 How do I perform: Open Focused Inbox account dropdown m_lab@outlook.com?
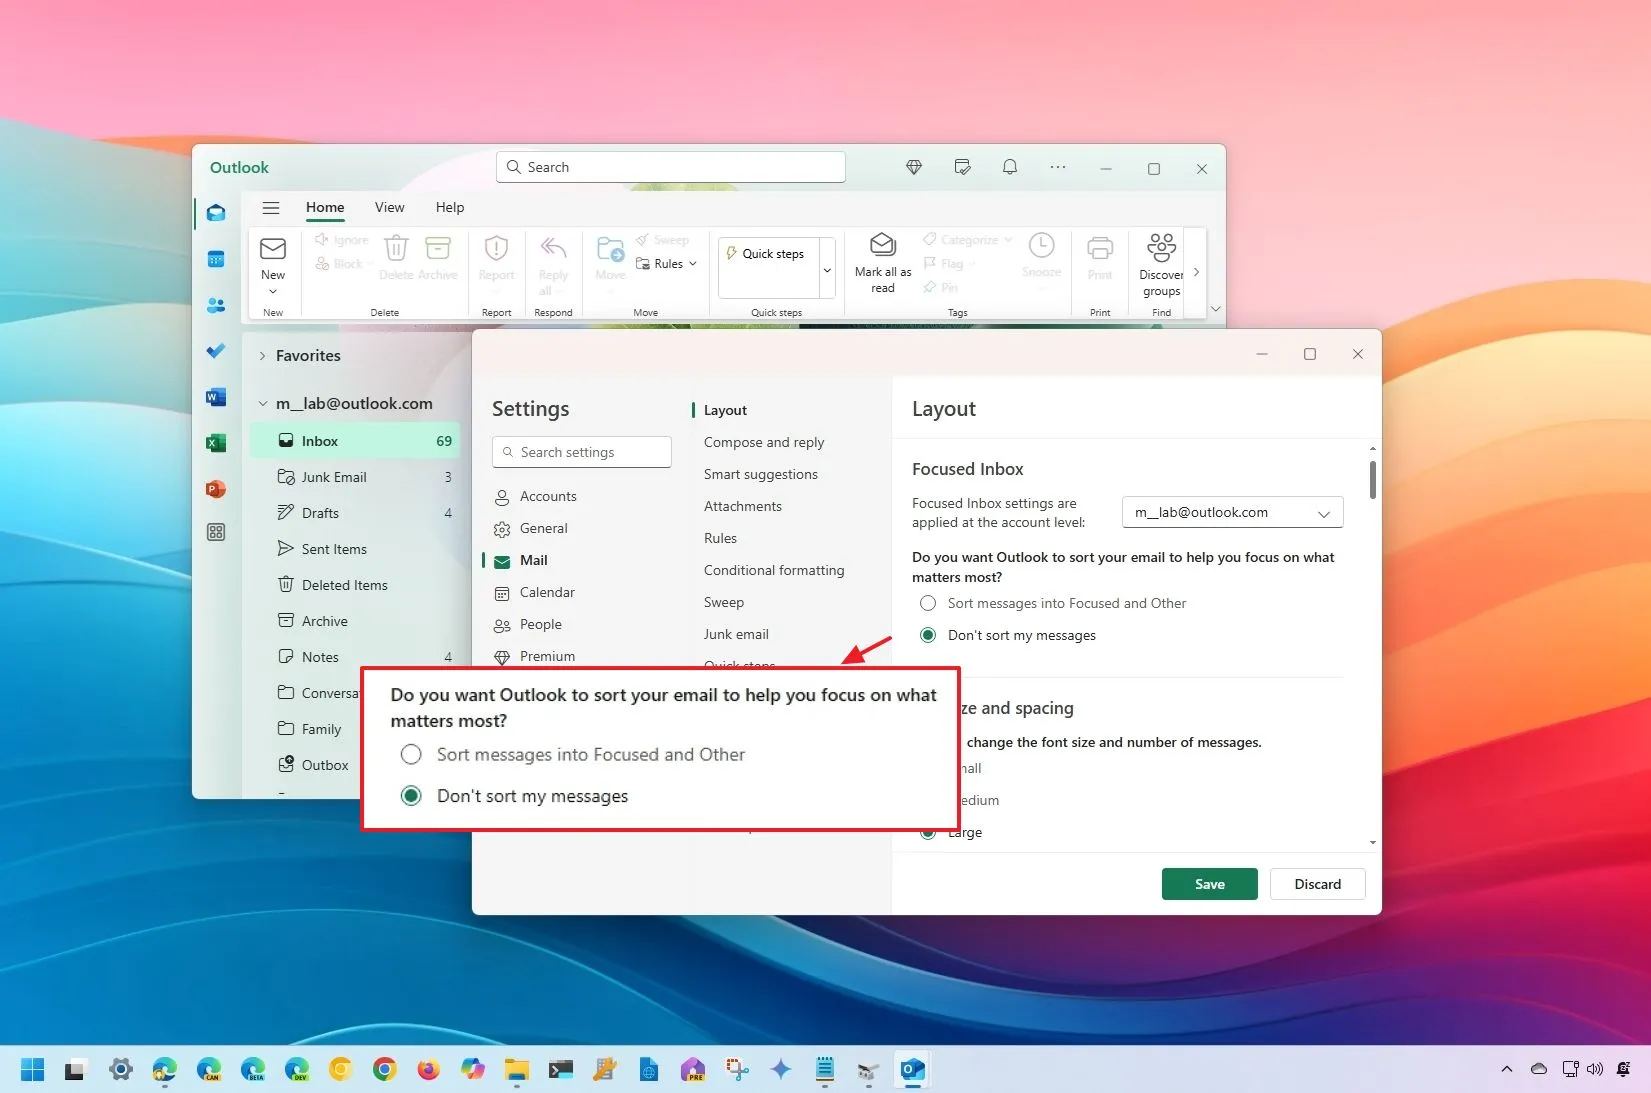pos(1232,513)
